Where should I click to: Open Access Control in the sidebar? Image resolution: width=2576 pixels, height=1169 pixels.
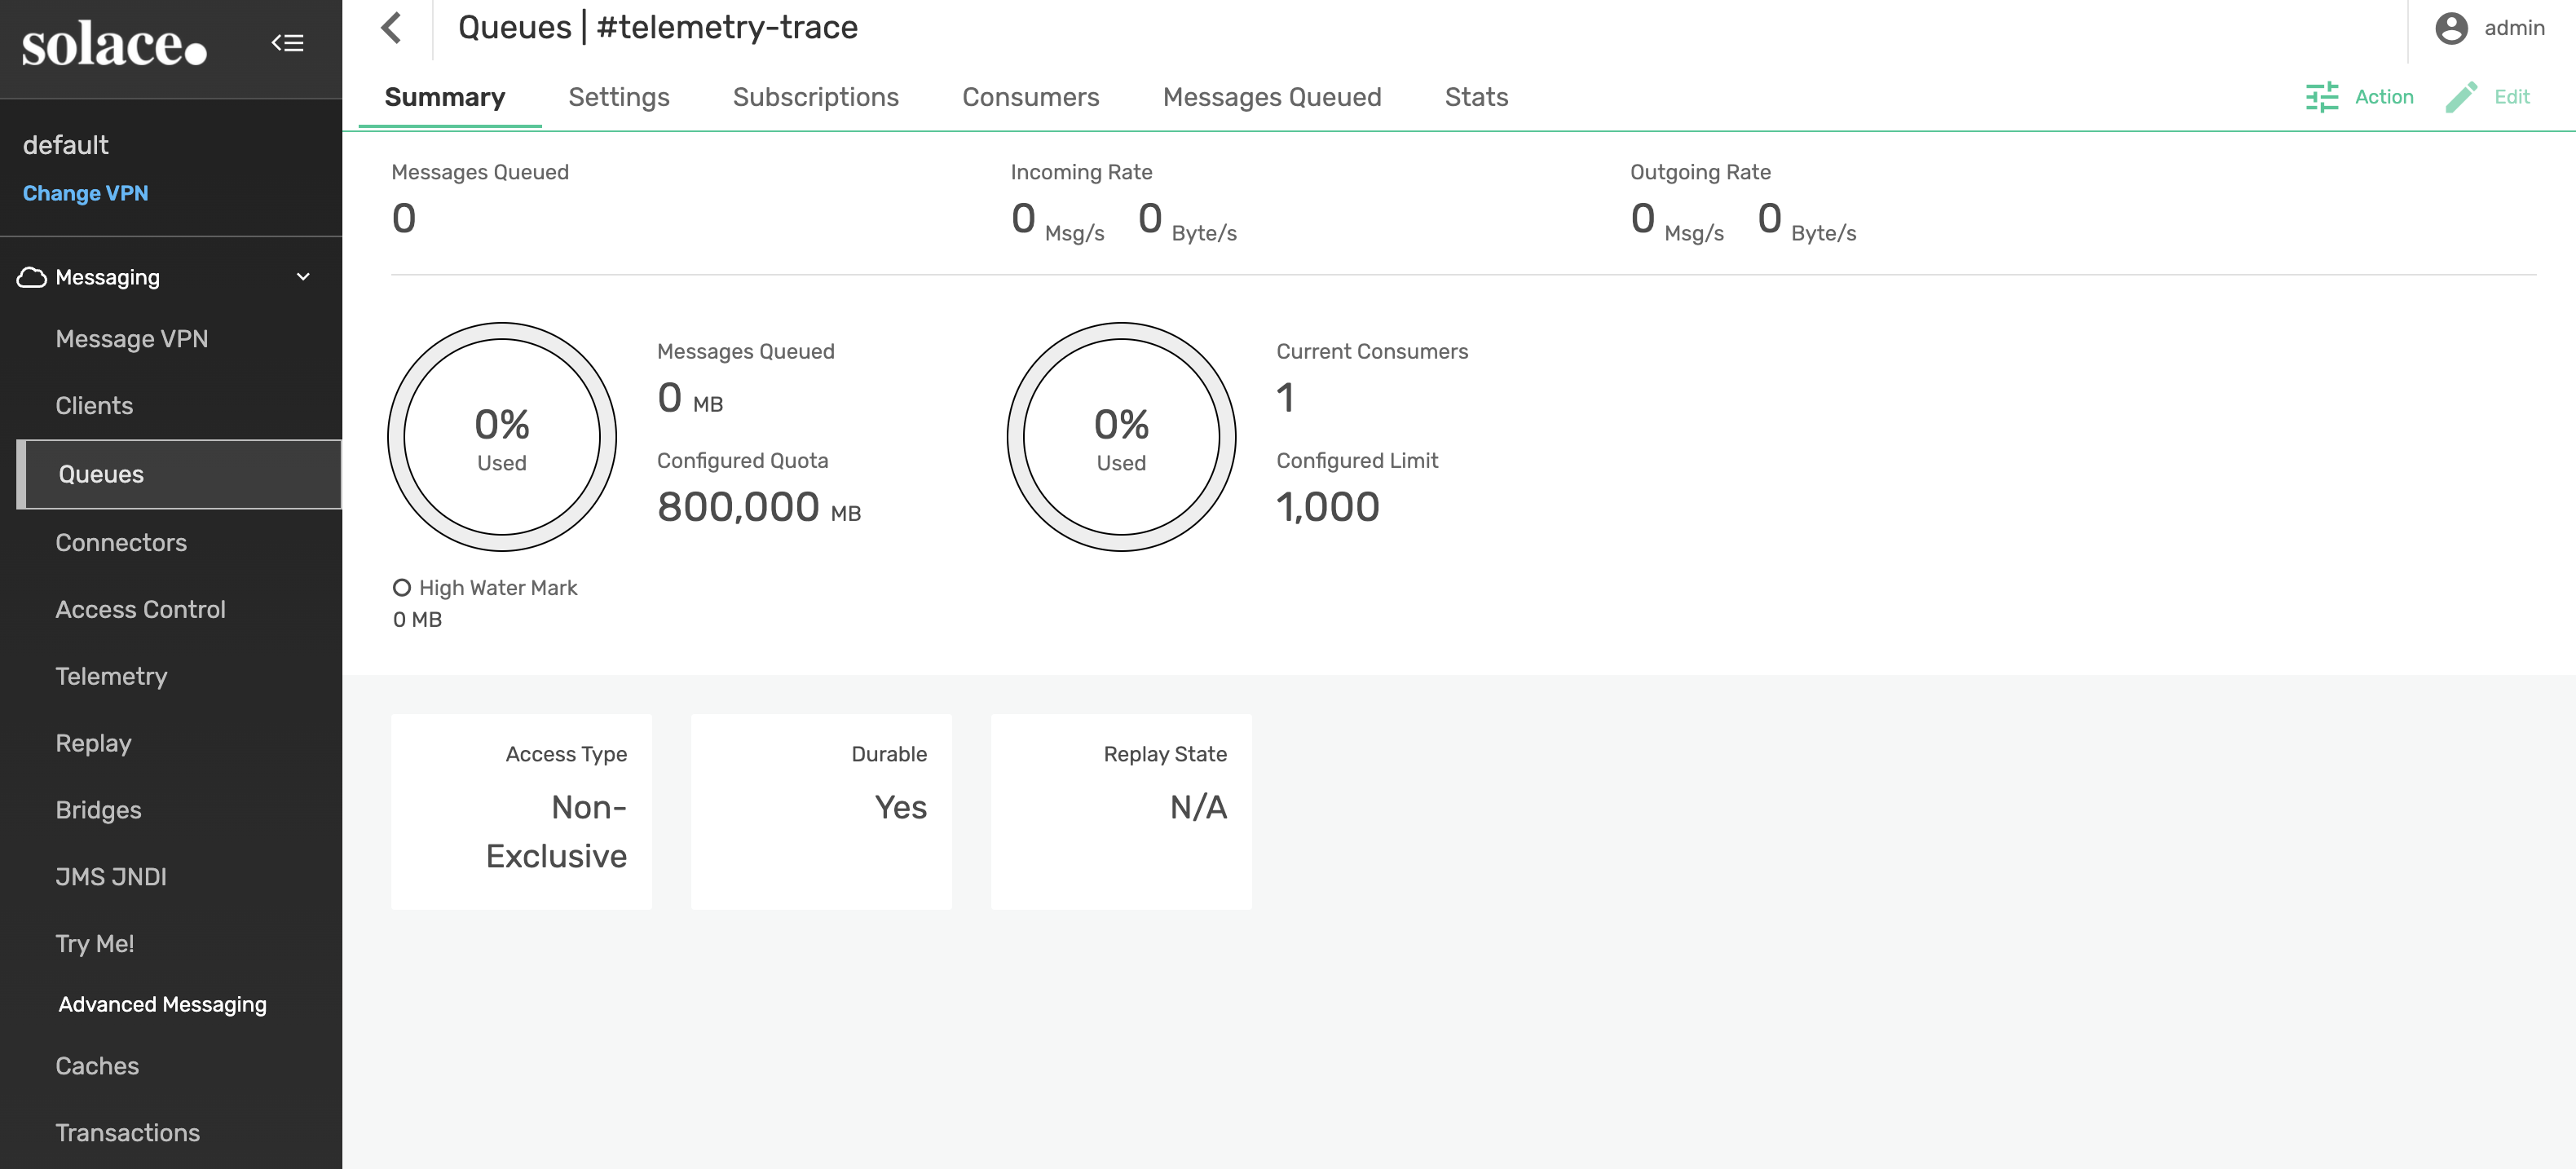[140, 609]
